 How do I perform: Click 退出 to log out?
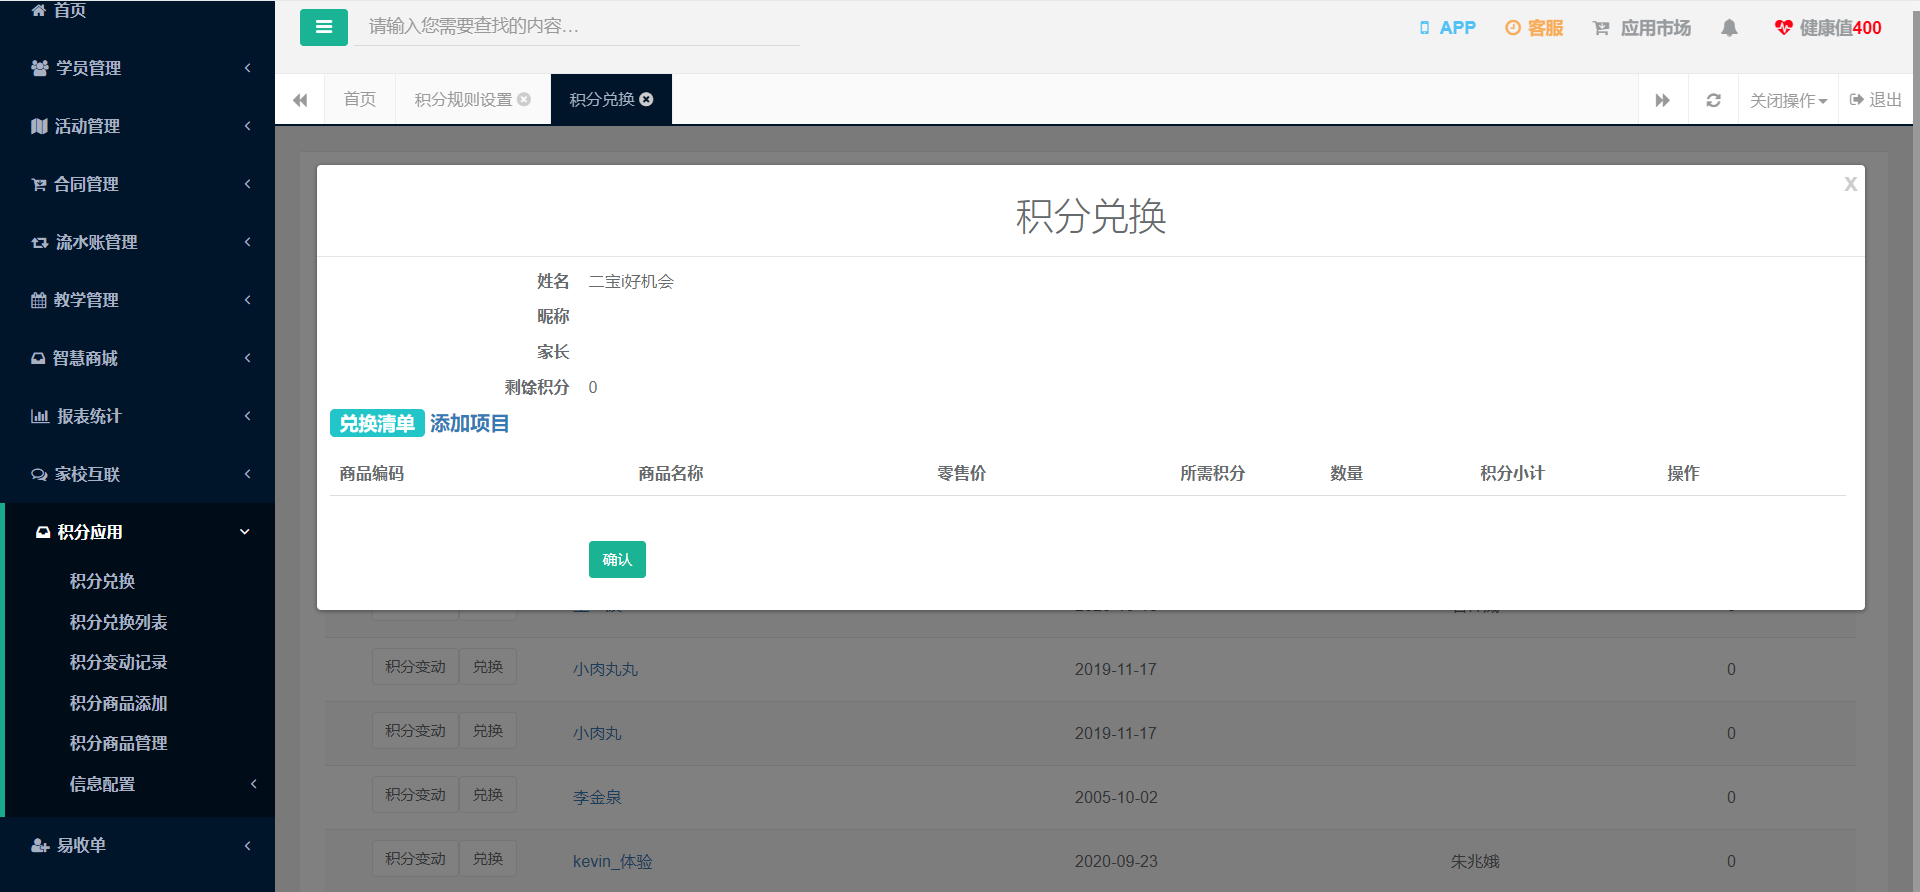[x=1876, y=100]
